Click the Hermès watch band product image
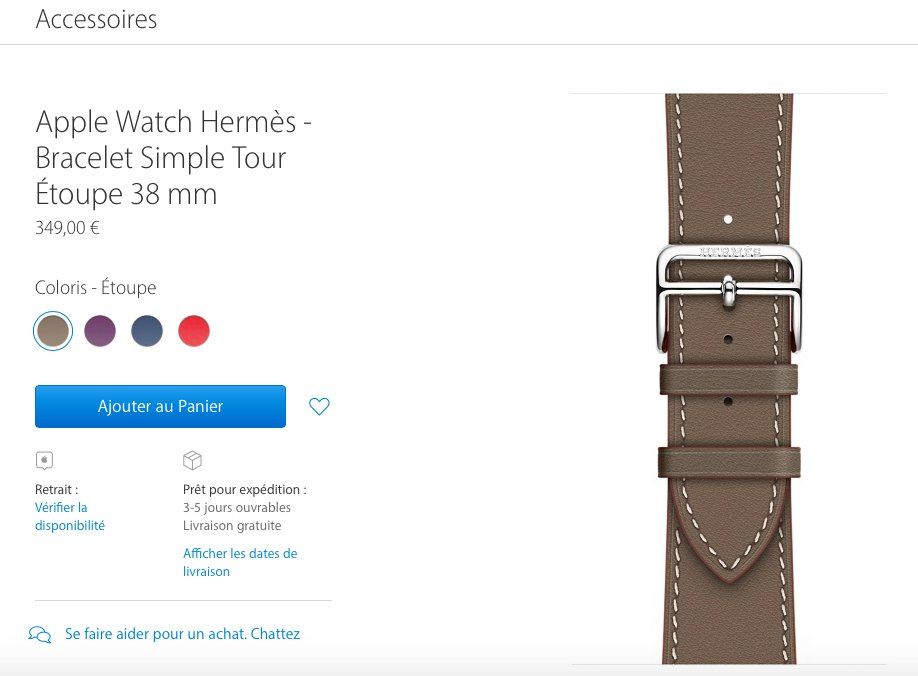The height and width of the screenshot is (676, 918). coord(729,379)
